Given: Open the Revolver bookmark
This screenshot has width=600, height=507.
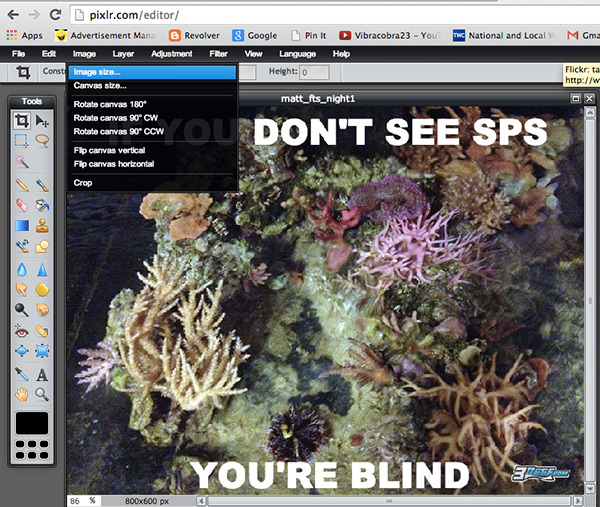Looking at the screenshot, I should 194,36.
